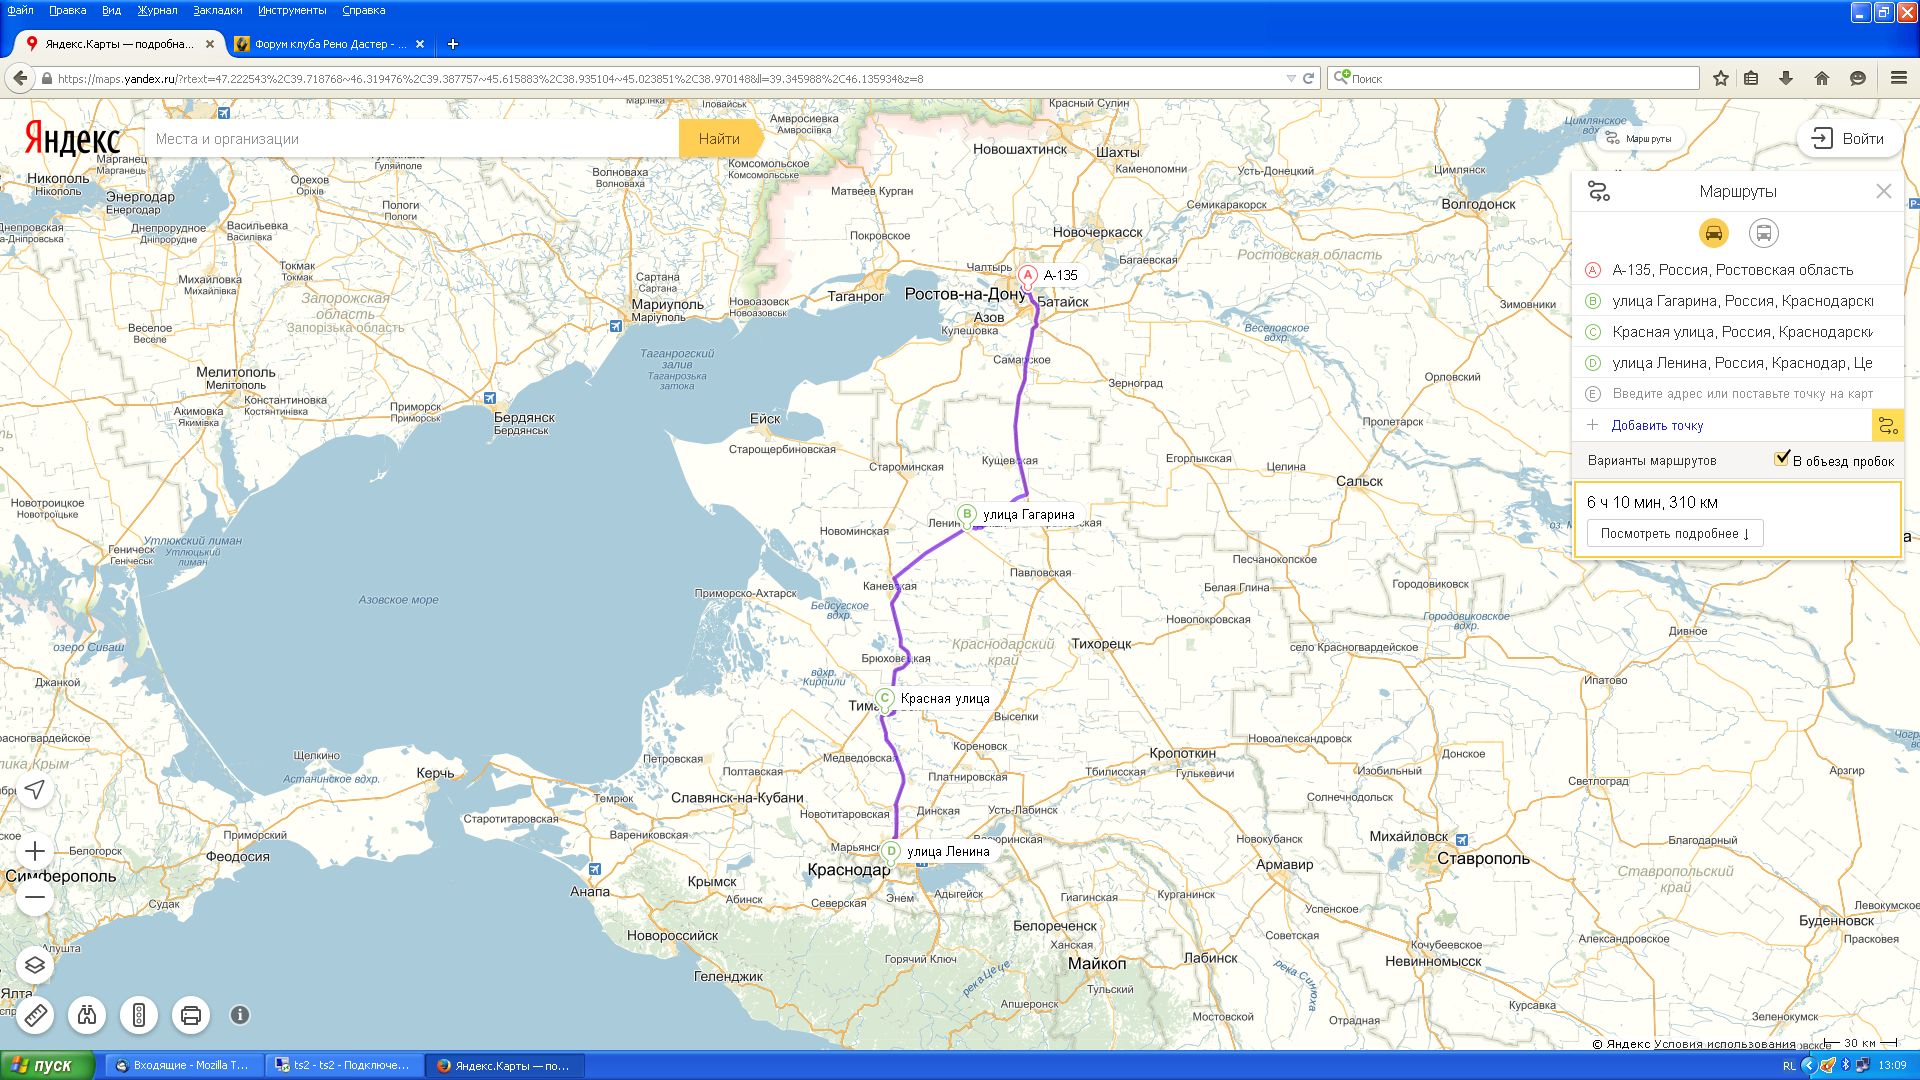Open the Инструменты menu
This screenshot has width=1920, height=1080.
click(x=292, y=10)
